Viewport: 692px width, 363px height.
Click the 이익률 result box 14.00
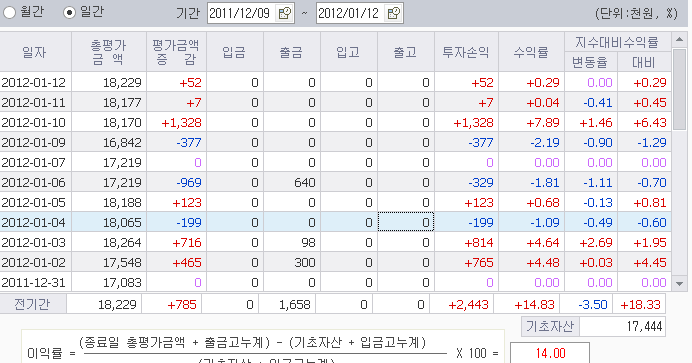point(550,353)
